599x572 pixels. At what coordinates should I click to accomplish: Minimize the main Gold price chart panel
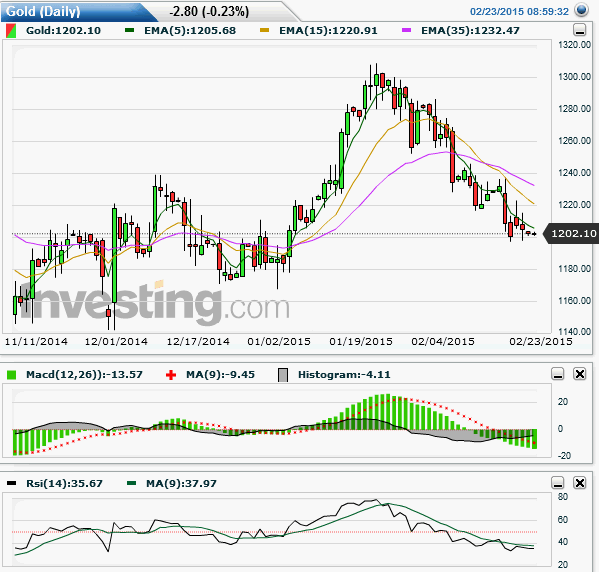coord(580,30)
